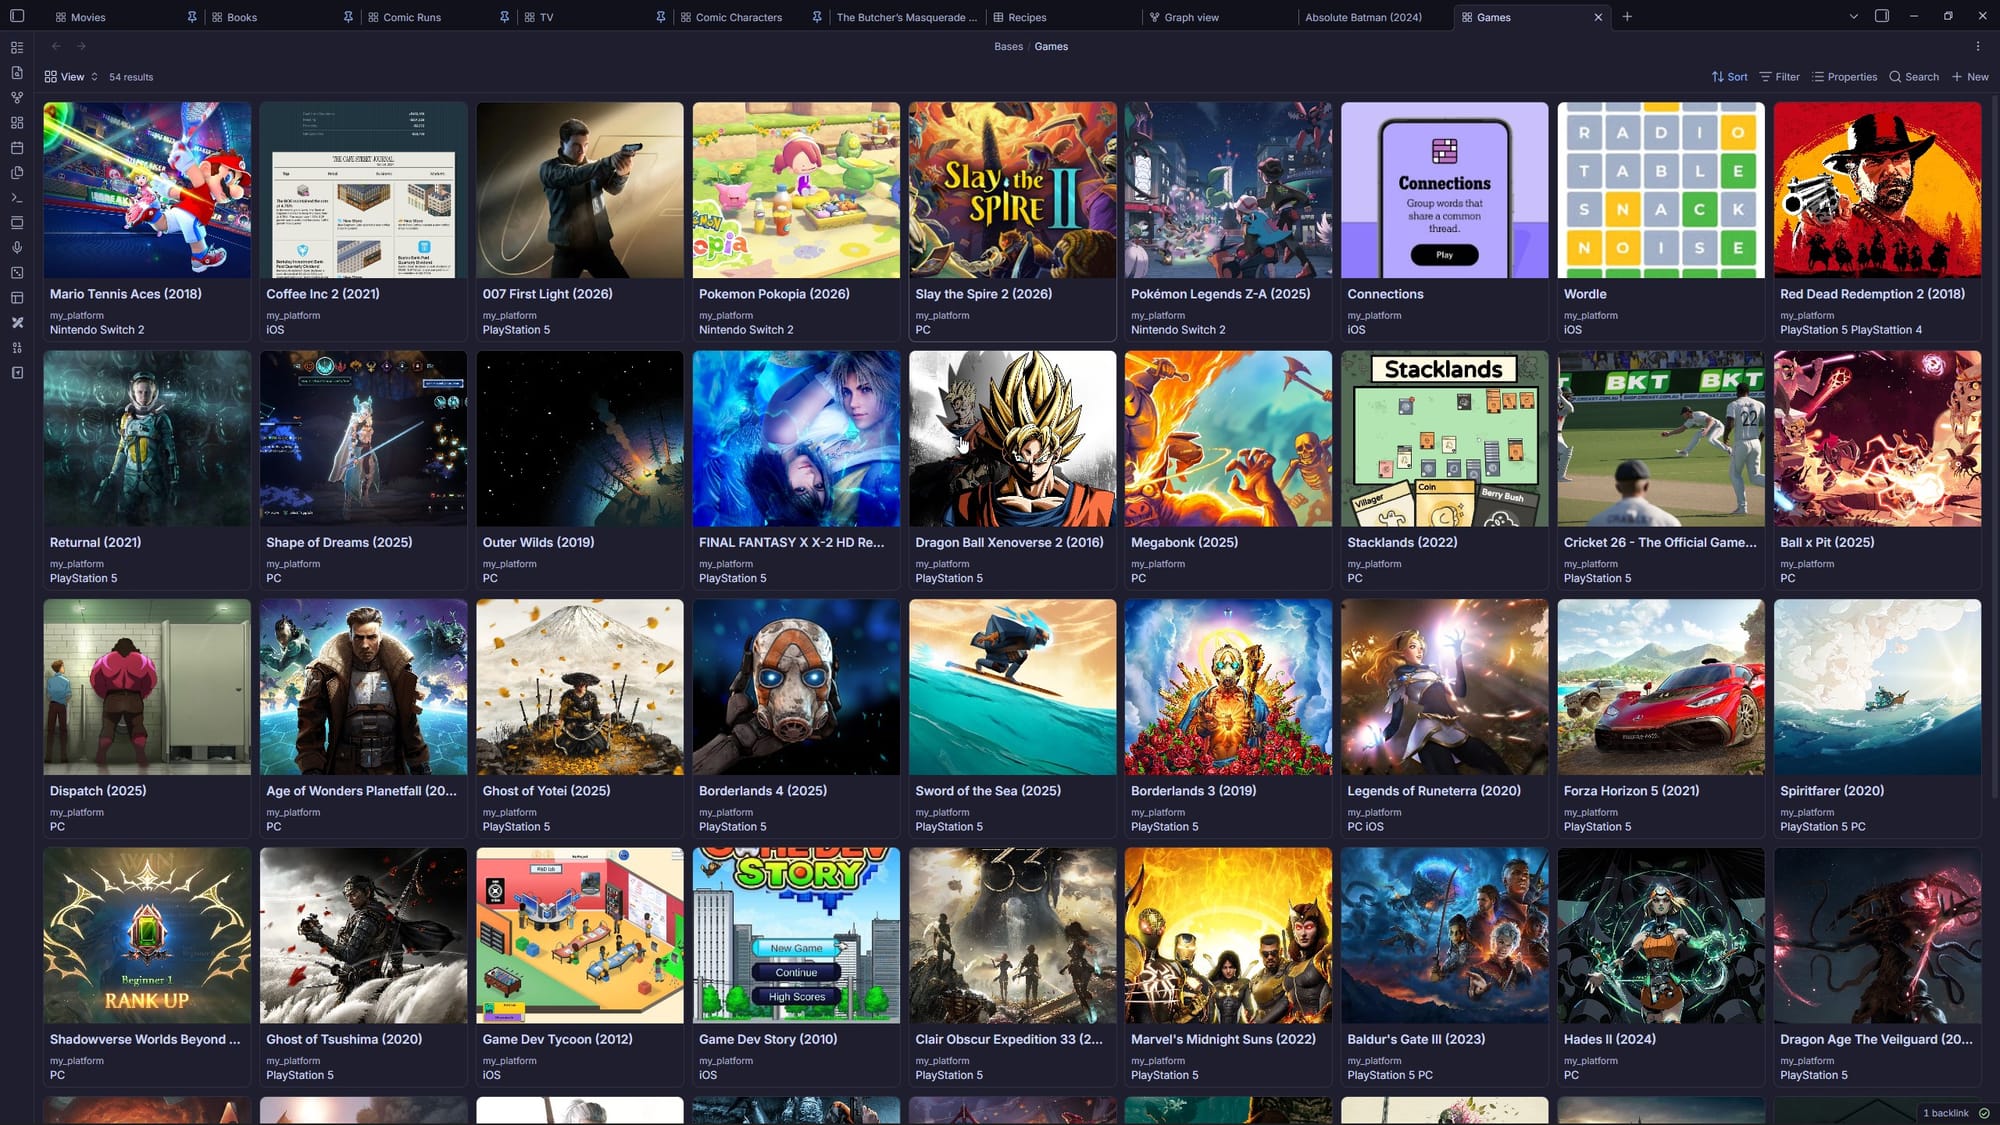Click the binary digits icon in ribbon
The image size is (2000, 1125).
point(17,348)
